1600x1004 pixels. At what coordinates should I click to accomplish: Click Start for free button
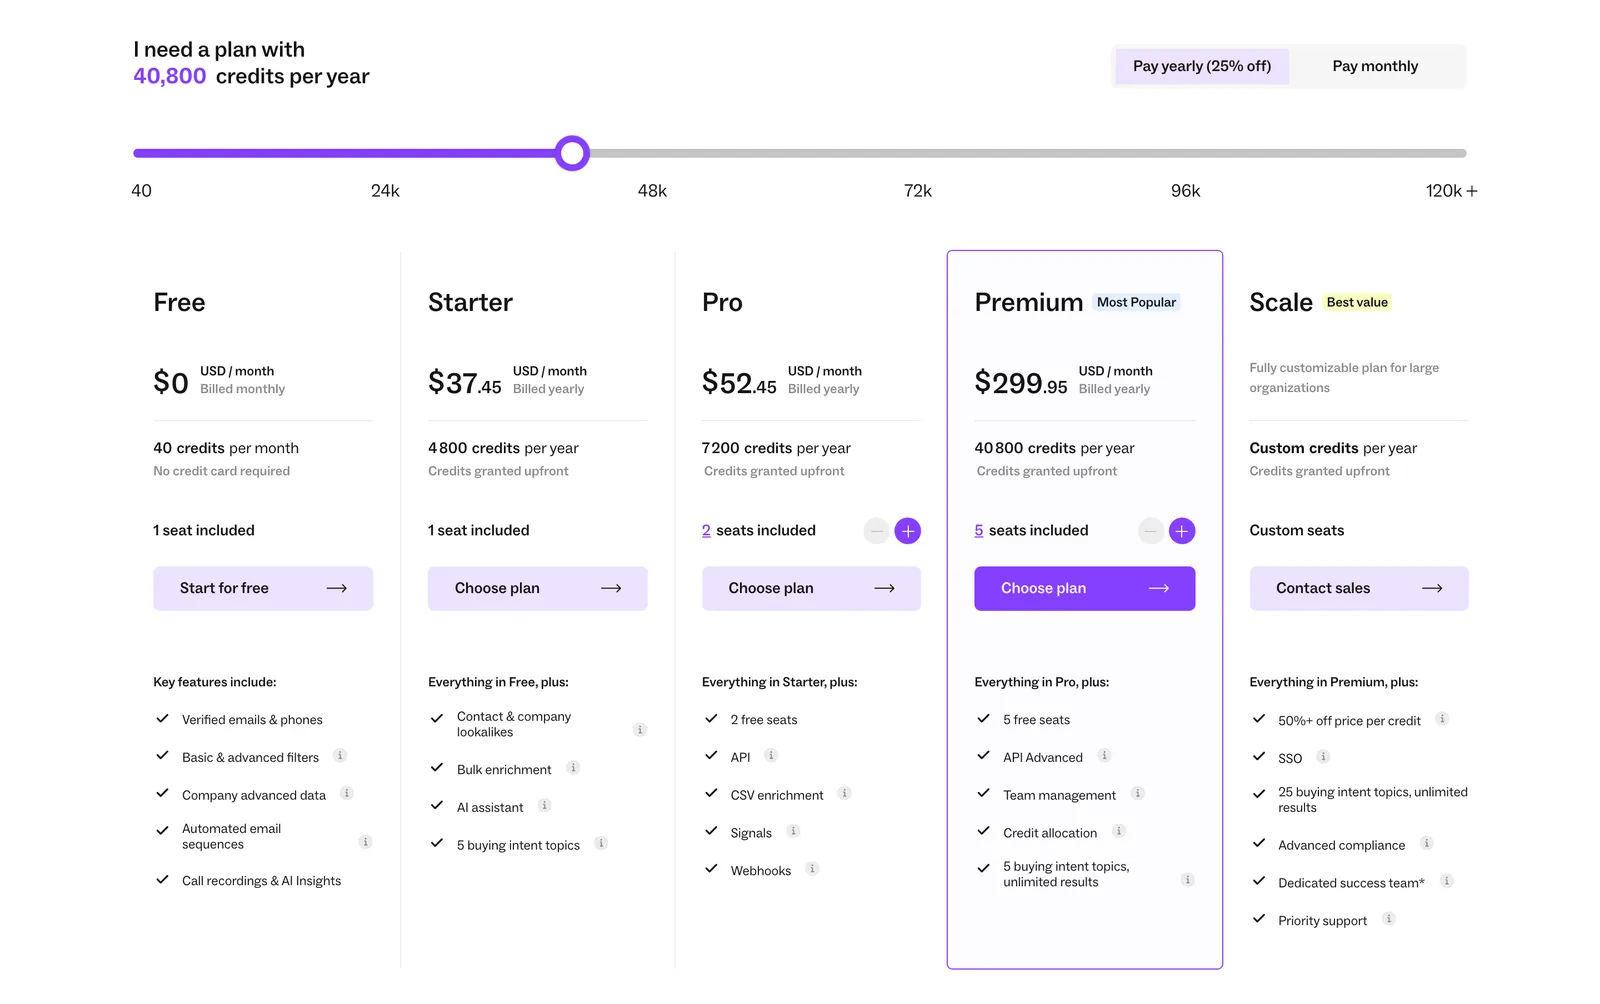click(x=263, y=588)
